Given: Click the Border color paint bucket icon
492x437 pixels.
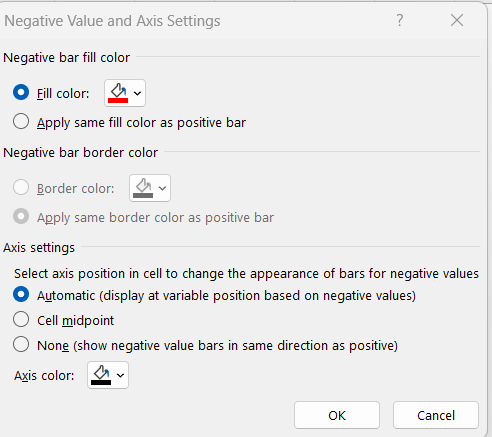Looking at the screenshot, I should point(143,185).
